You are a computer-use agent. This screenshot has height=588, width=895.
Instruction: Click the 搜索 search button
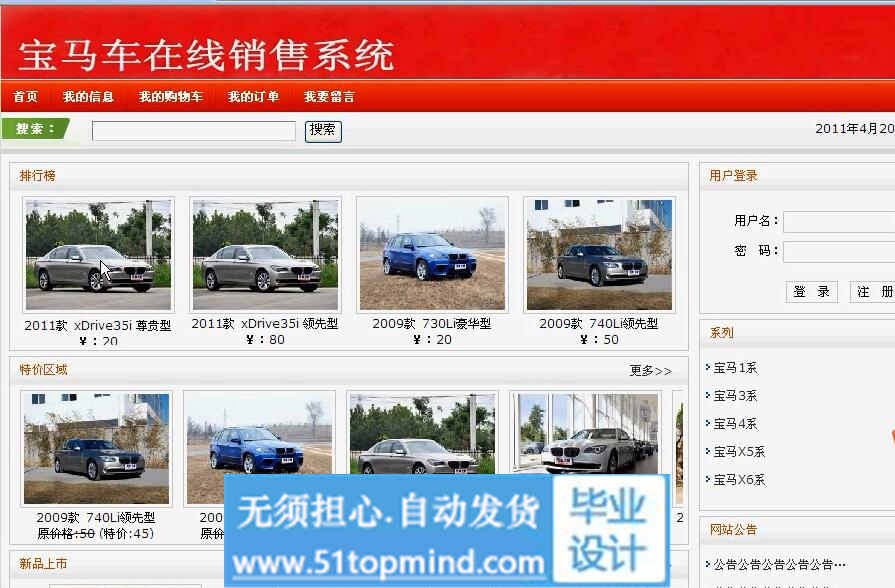click(x=323, y=131)
